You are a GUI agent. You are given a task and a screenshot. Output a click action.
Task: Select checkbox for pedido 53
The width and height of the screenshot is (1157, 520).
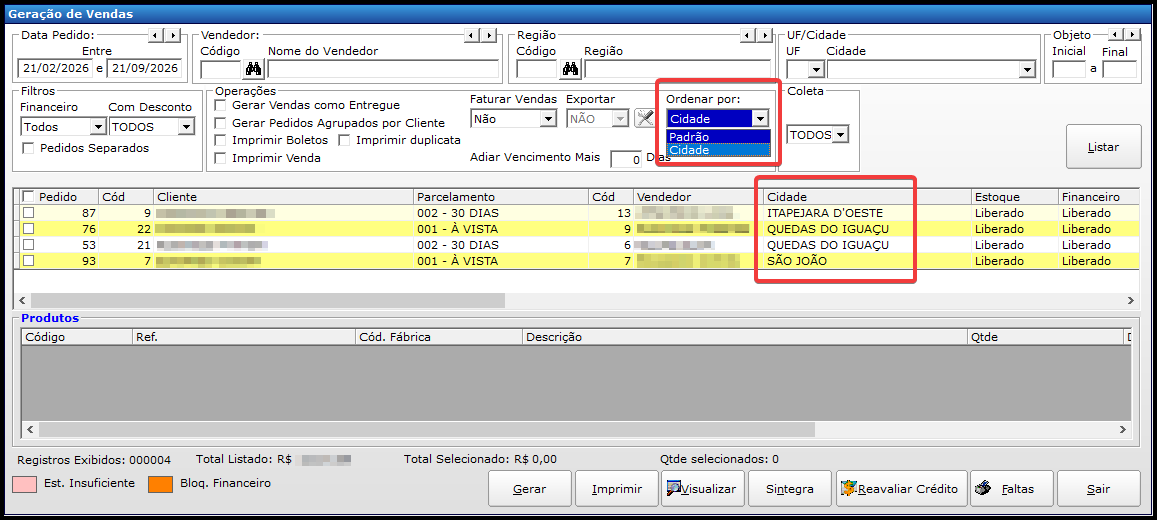[29, 244]
